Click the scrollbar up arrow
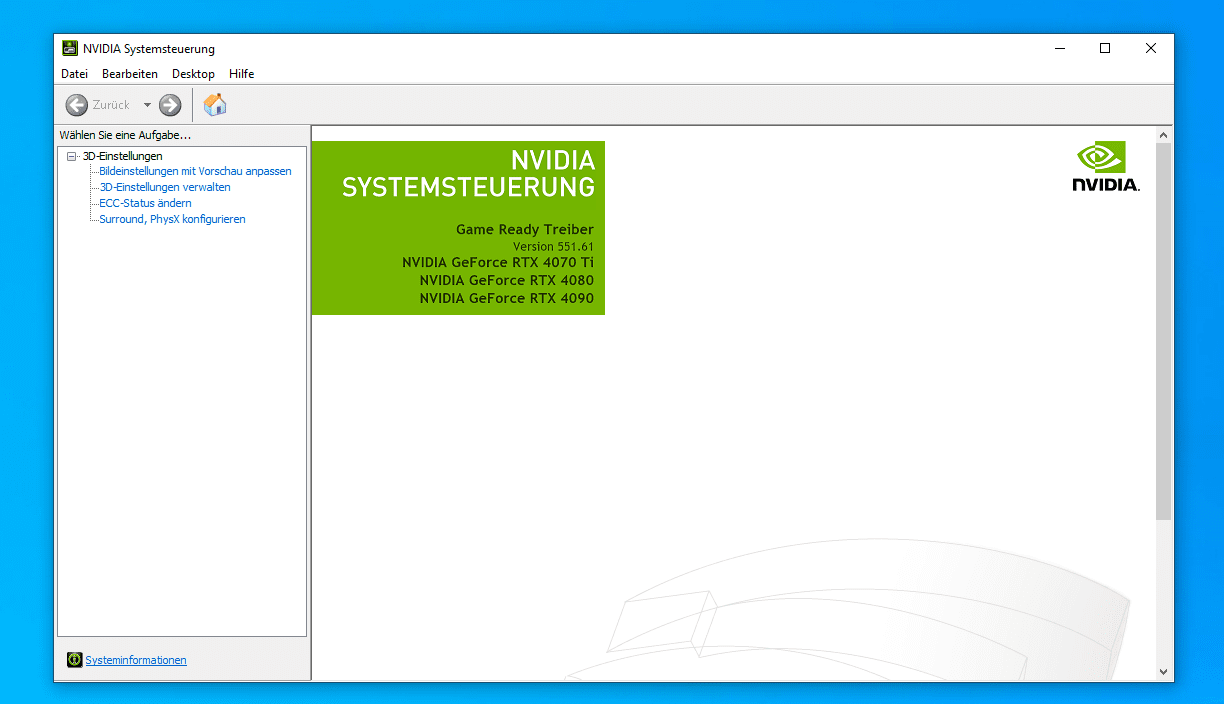This screenshot has height=704, width=1224. 1163,134
